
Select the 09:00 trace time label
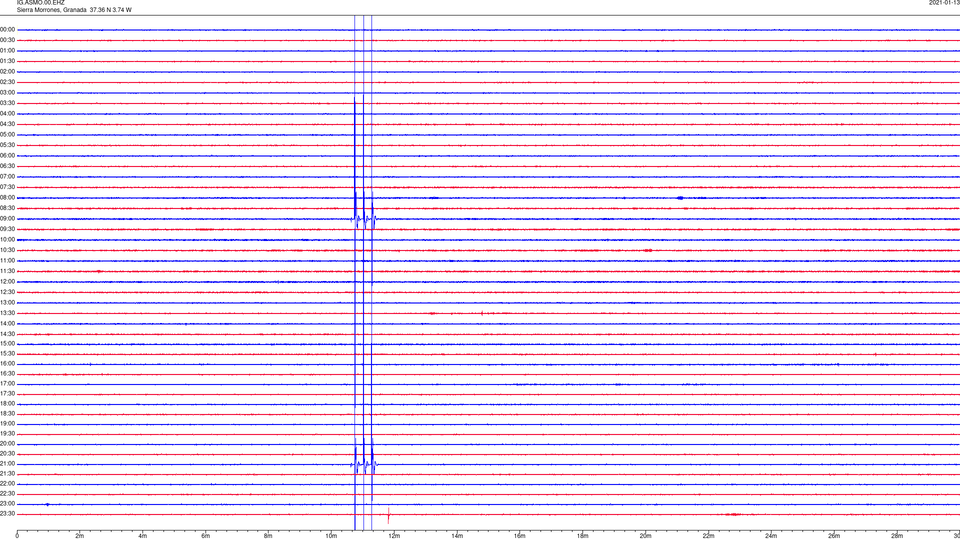pos(7,219)
